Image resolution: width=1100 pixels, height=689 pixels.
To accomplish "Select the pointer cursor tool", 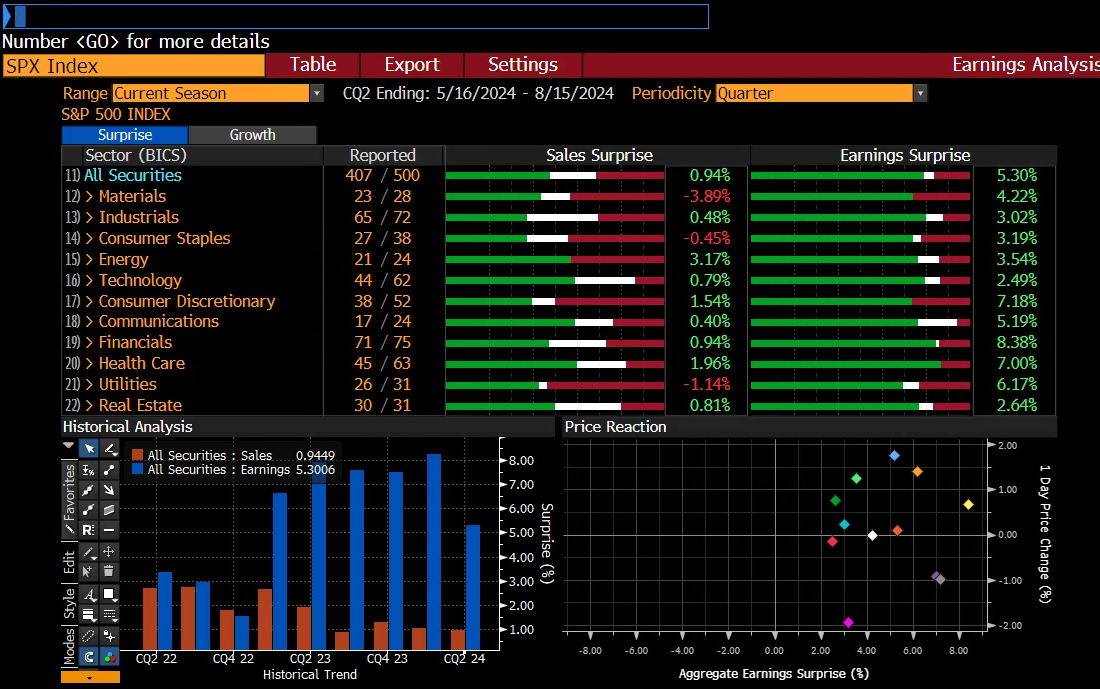I will tap(88, 448).
